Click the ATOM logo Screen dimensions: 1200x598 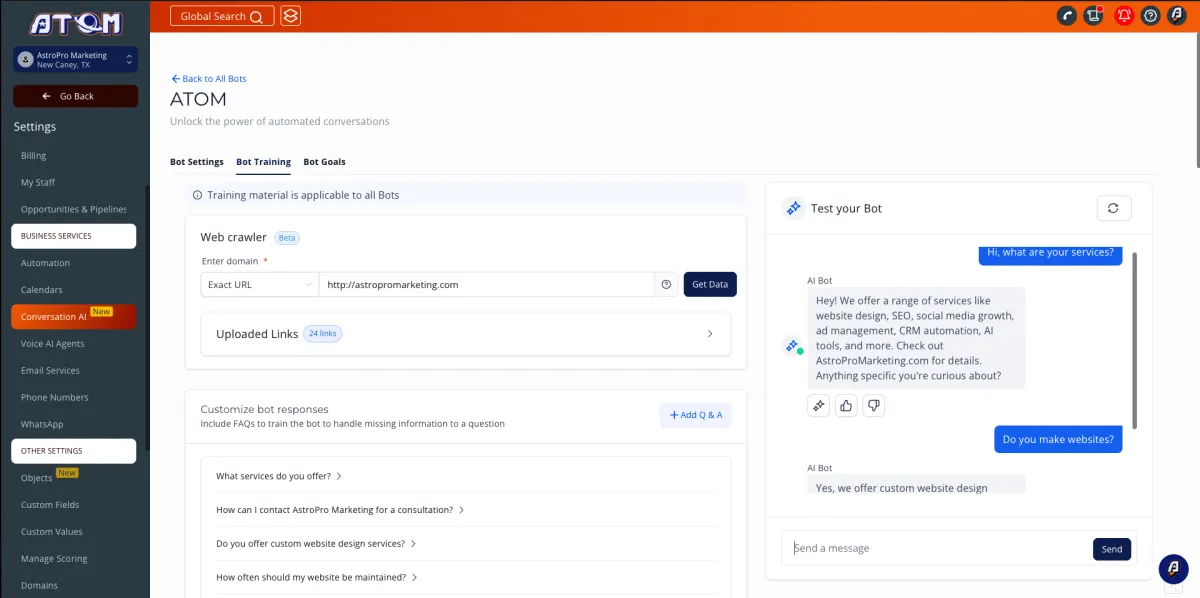coord(75,22)
